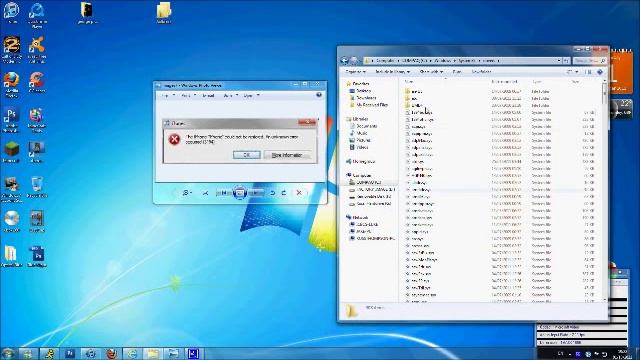Click More Information in iTunes dialog
The image size is (640, 360).
287,155
